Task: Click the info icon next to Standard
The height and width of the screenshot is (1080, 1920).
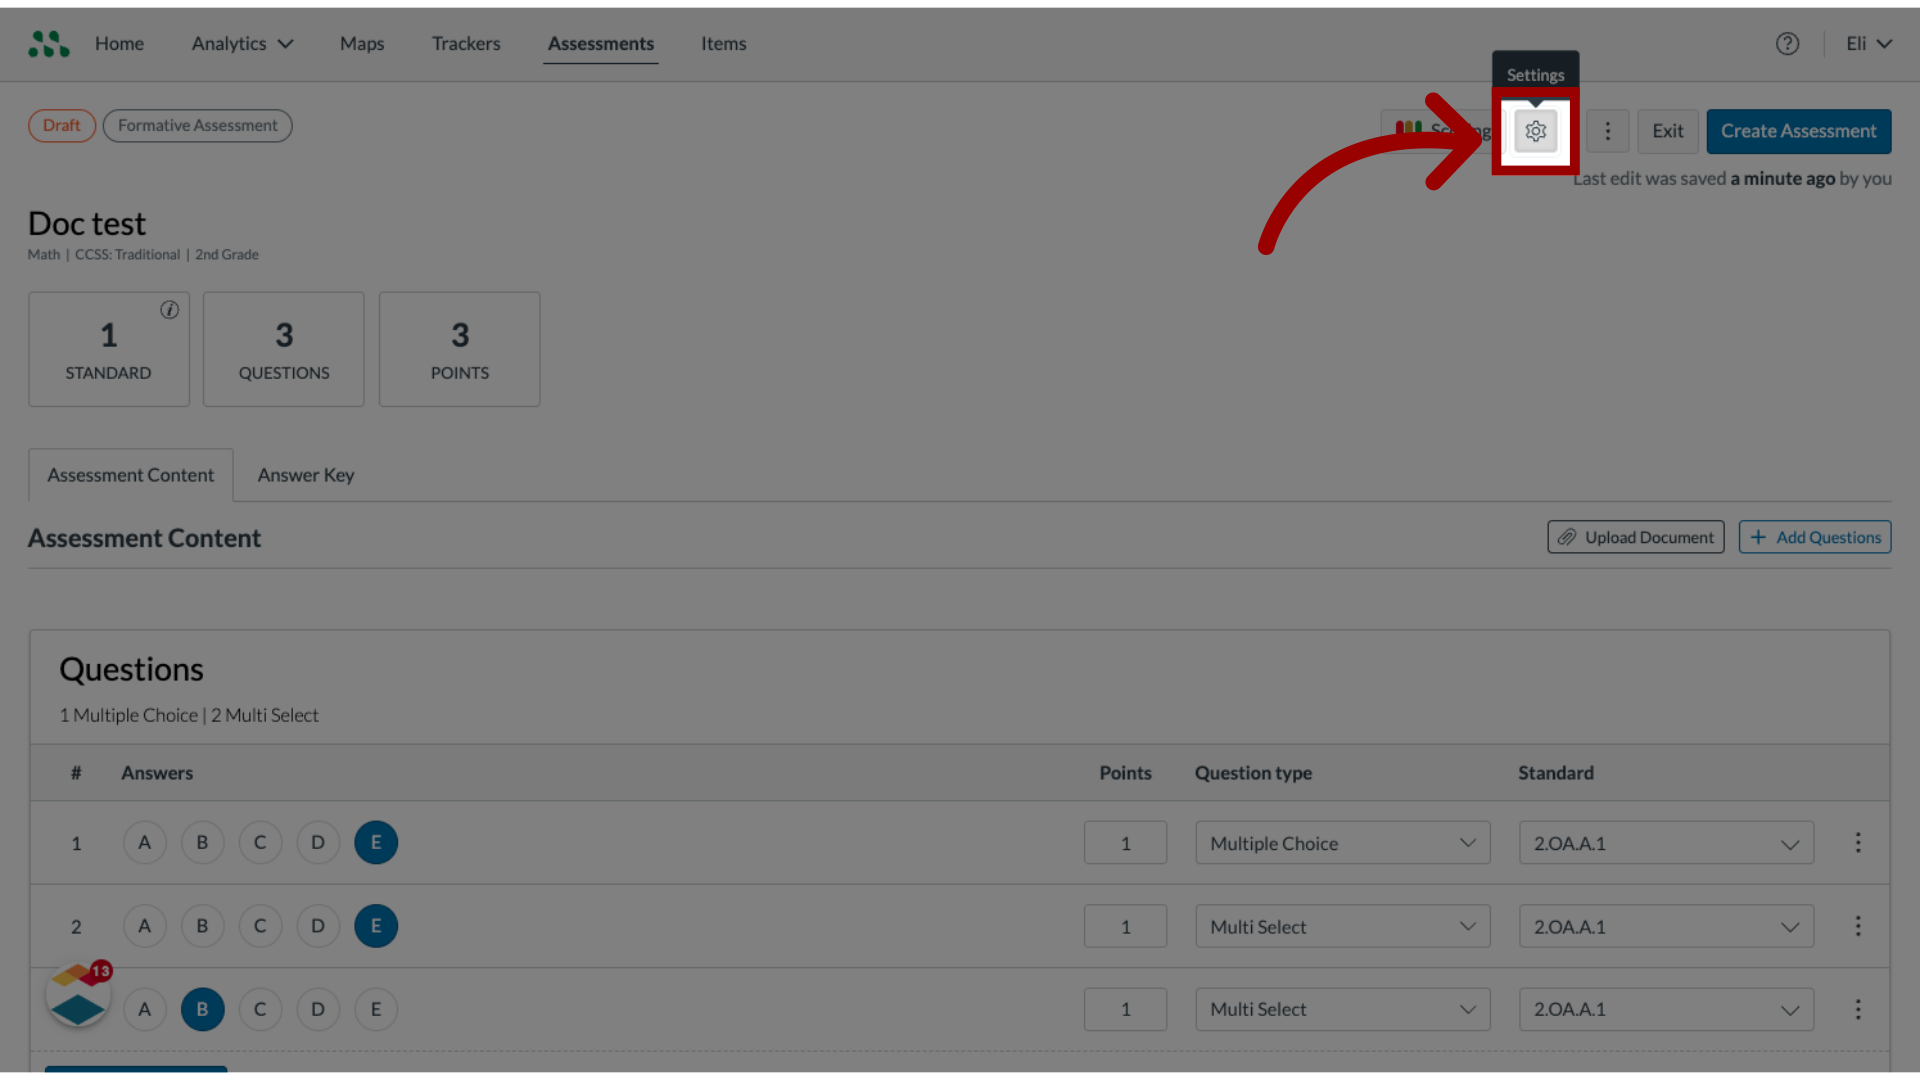Action: [x=167, y=309]
